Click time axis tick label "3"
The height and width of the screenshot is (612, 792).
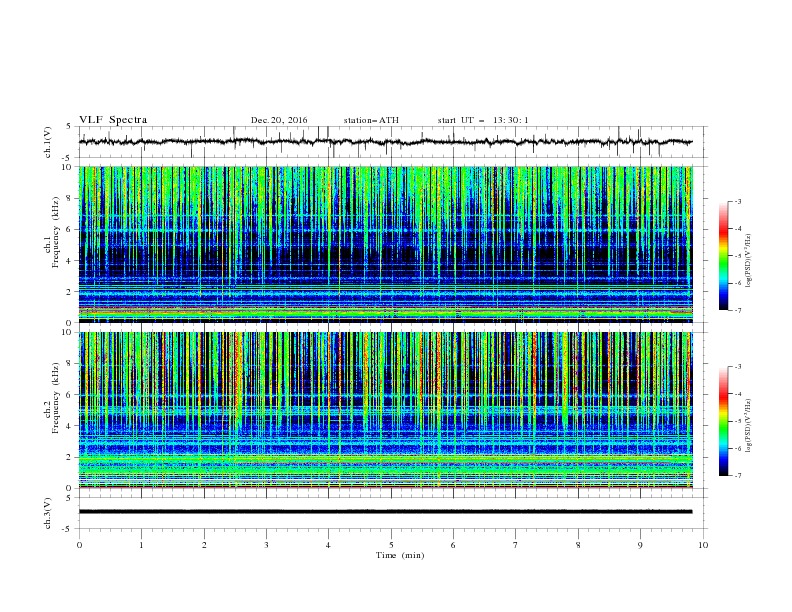click(266, 545)
